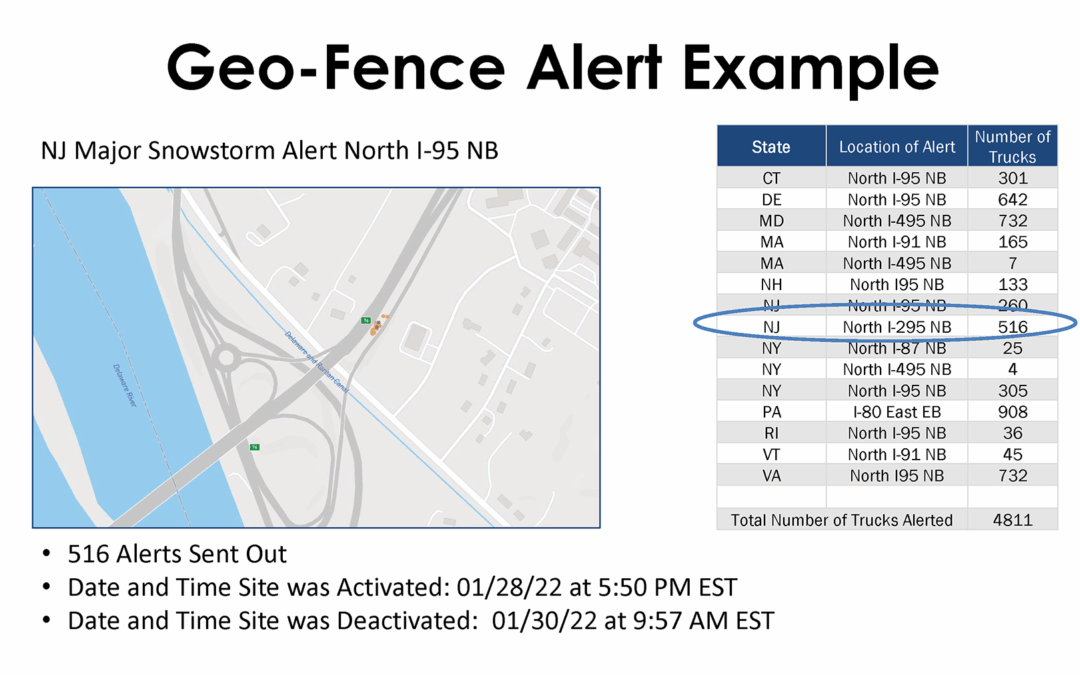Click the site Activated date bullet
Screen dimensions: 1080x675
coord(402,587)
